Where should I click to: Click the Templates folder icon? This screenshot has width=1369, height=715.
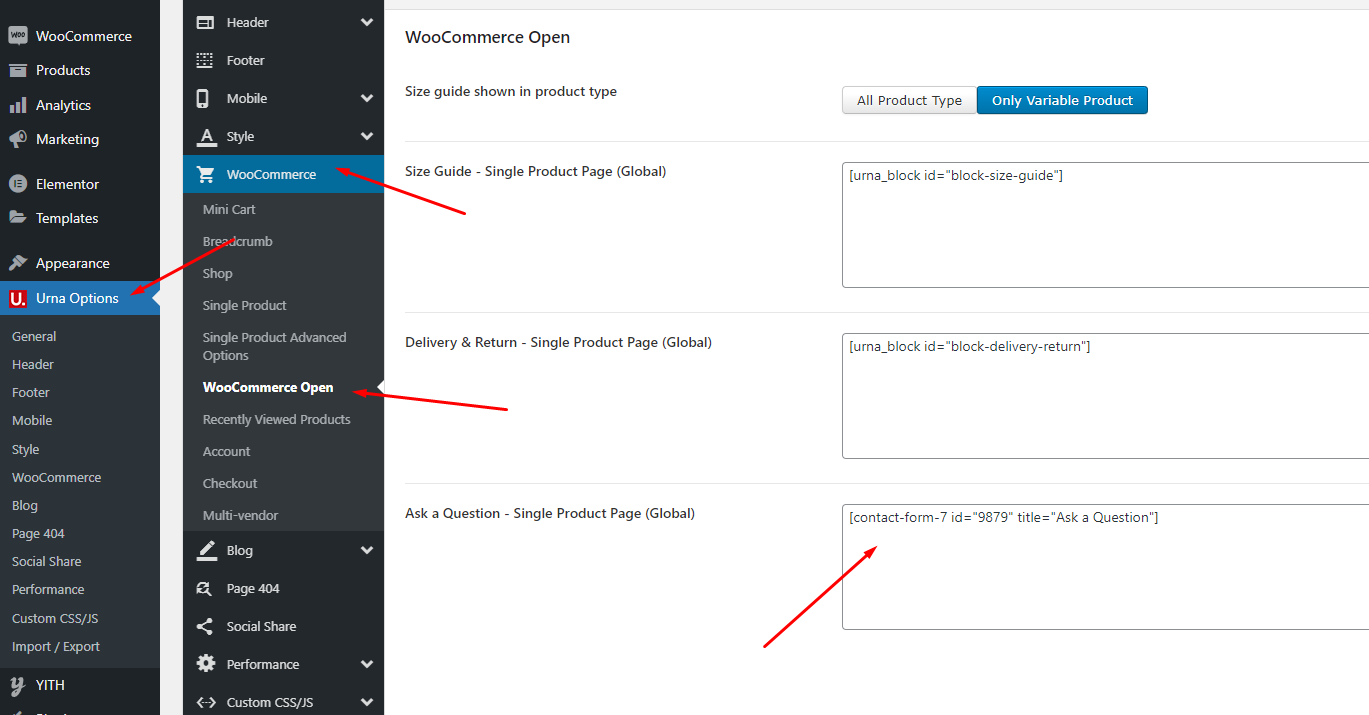(x=17, y=218)
